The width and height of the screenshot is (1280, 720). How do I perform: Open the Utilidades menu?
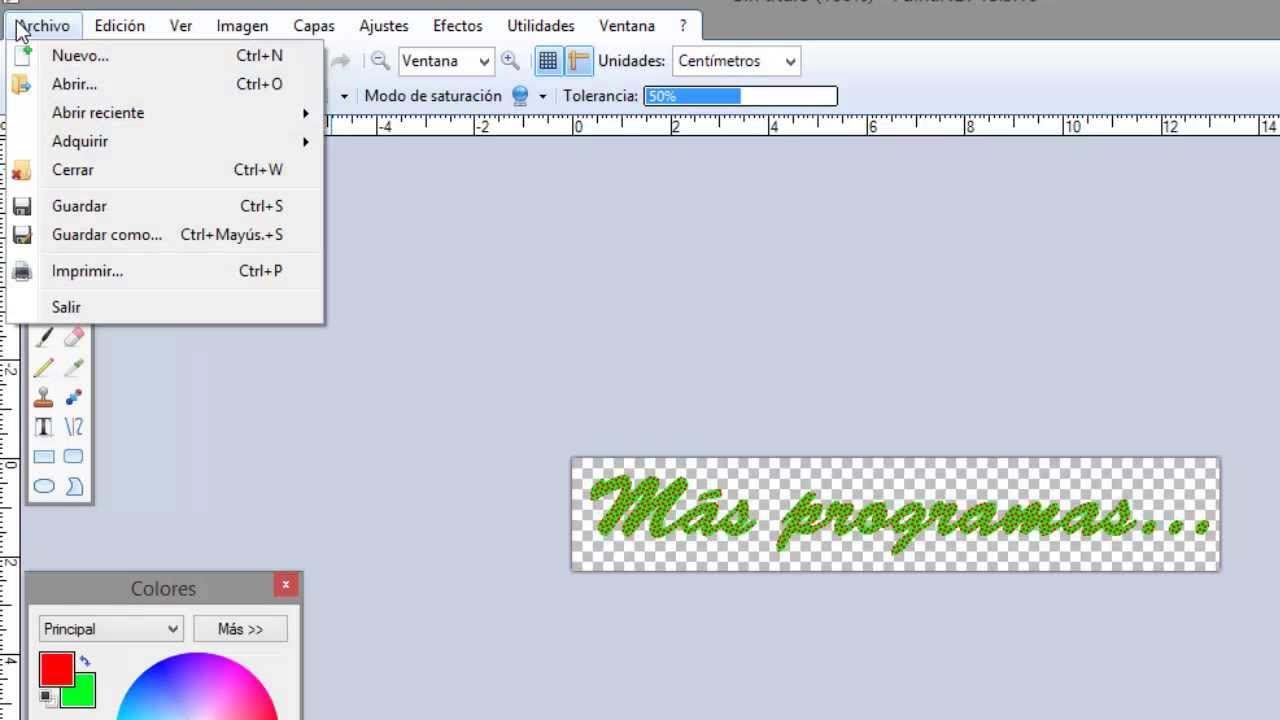click(x=541, y=26)
